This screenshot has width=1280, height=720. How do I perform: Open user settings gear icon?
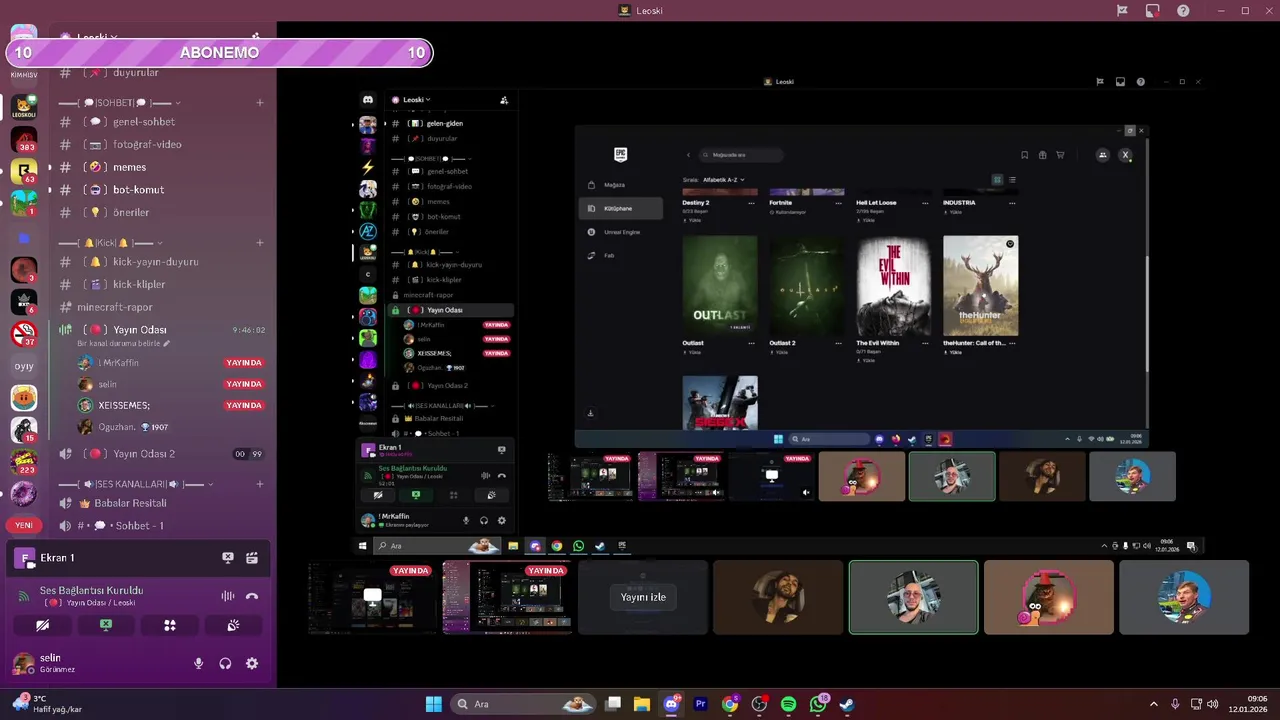click(252, 663)
